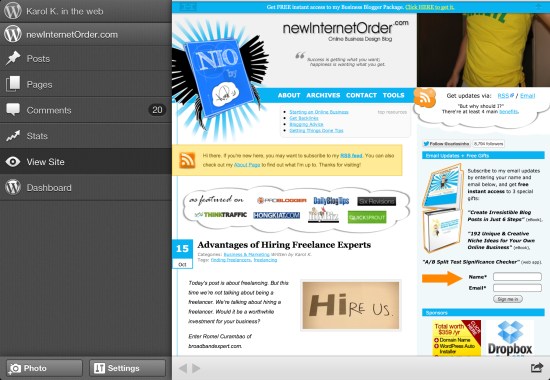Open the ARCHIVES nav tab
This screenshot has height=380, width=550.
[x=323, y=95]
